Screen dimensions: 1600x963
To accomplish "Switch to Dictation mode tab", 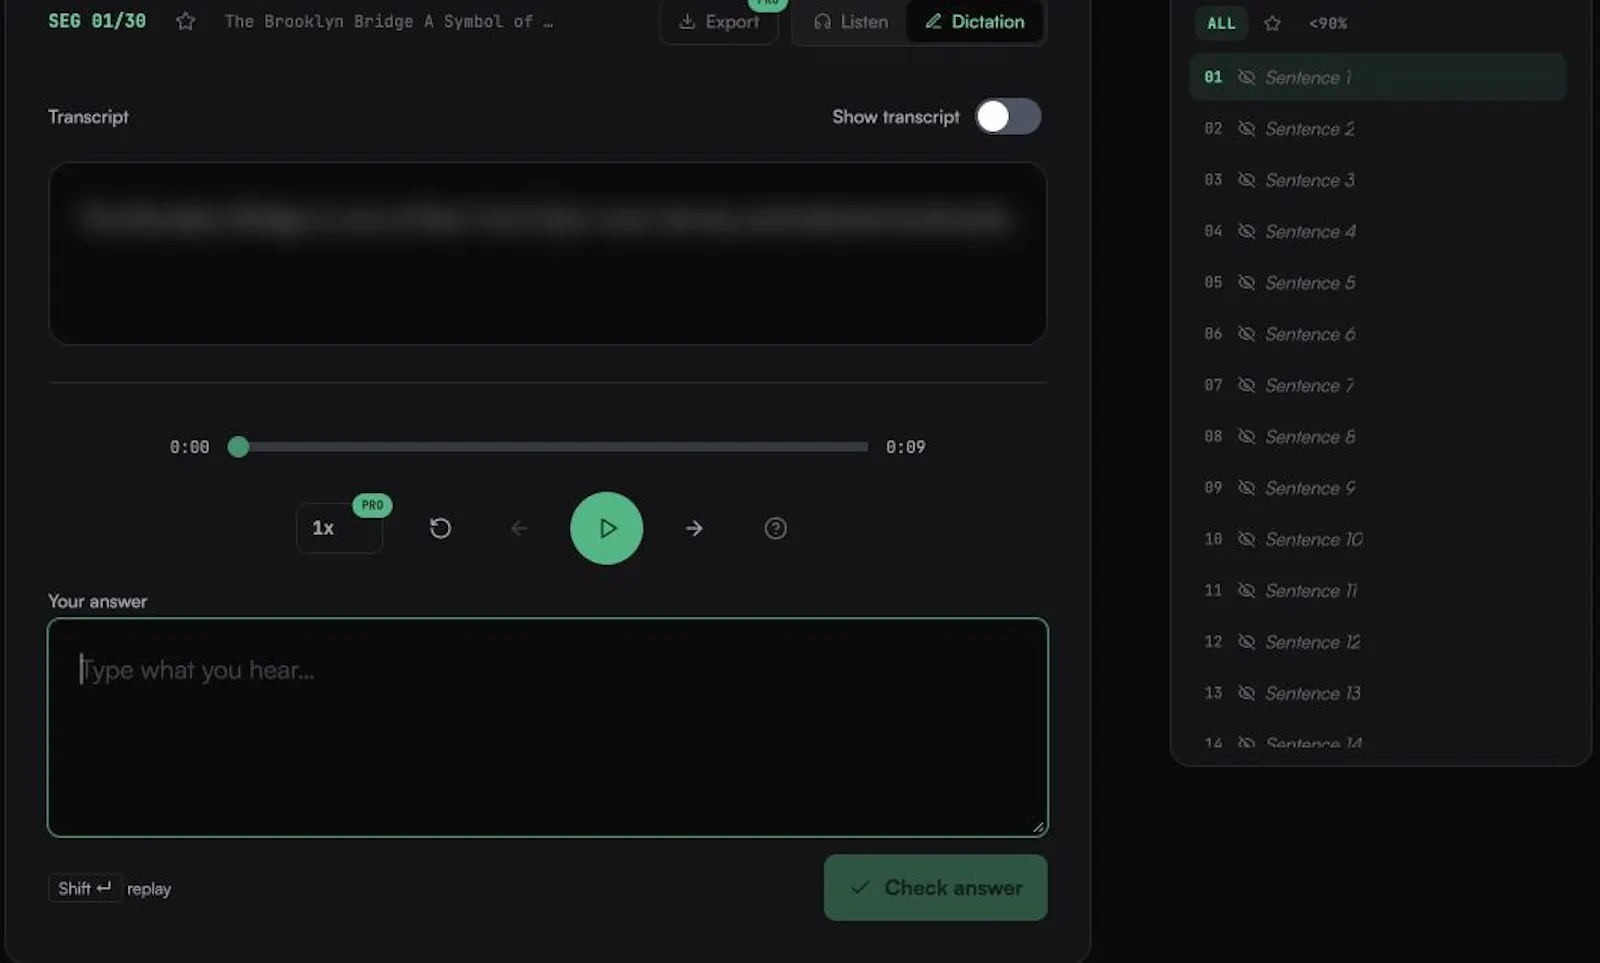I will [975, 21].
